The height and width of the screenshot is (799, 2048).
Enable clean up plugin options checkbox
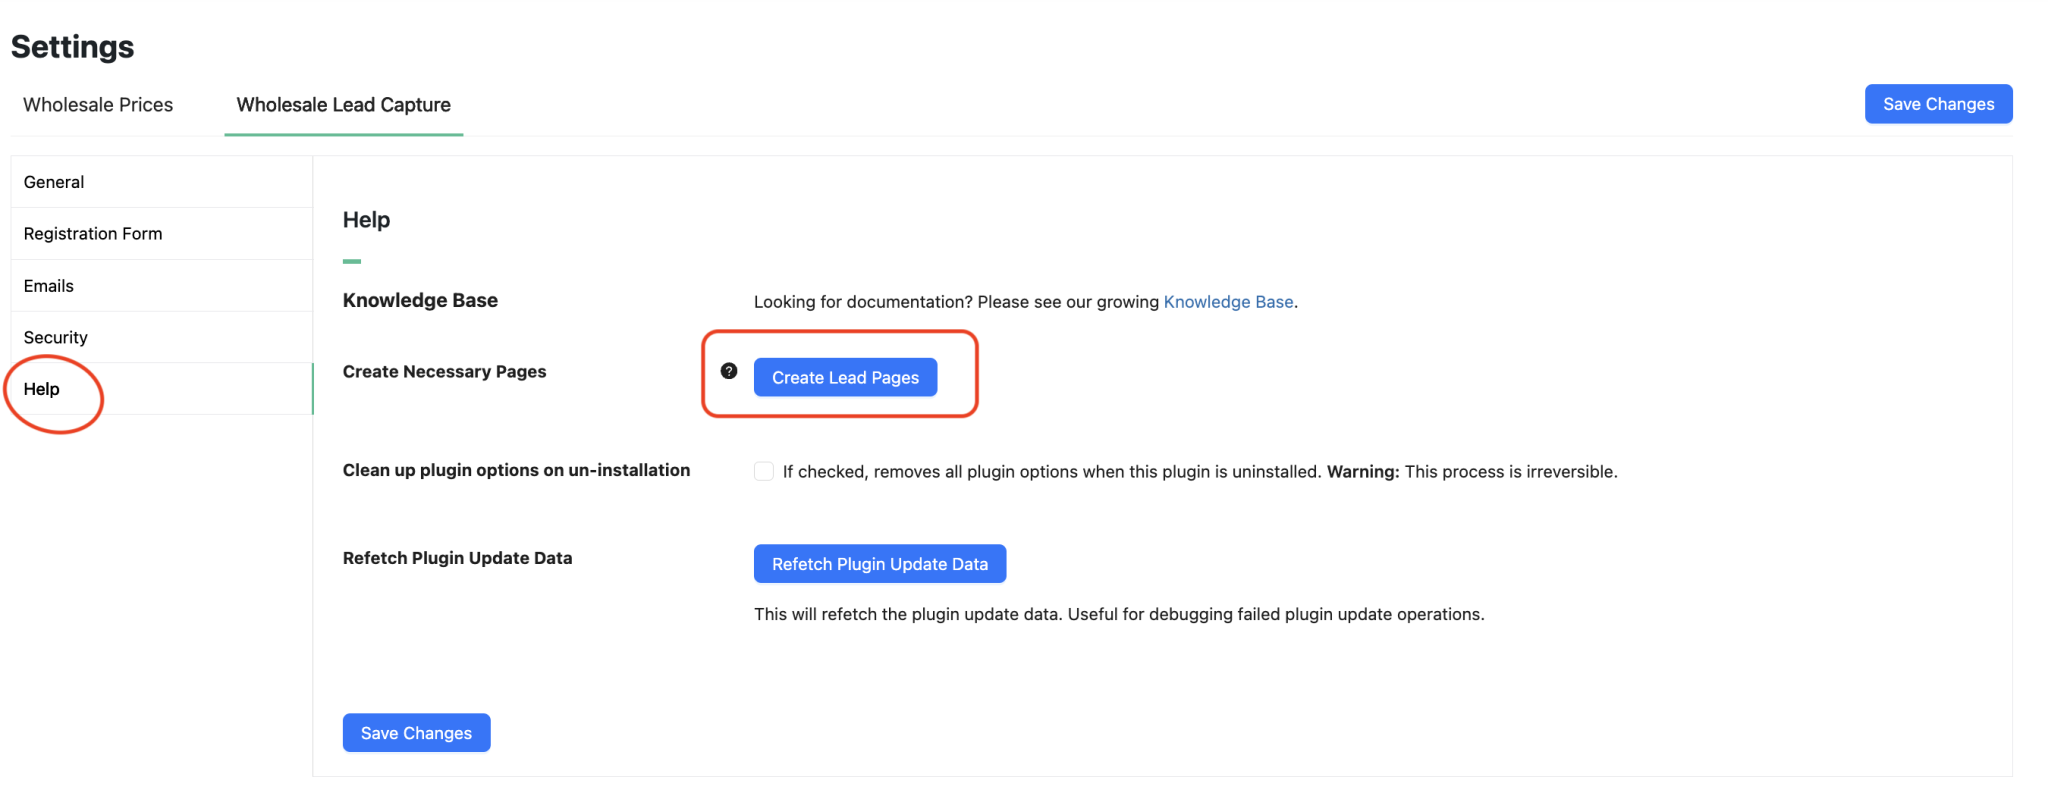(764, 471)
